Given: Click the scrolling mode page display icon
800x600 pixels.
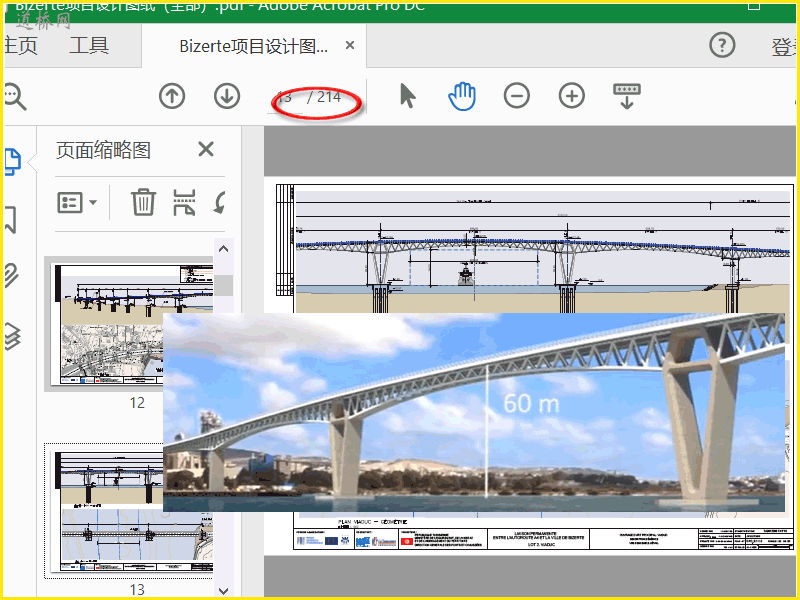Looking at the screenshot, I should tap(627, 96).
